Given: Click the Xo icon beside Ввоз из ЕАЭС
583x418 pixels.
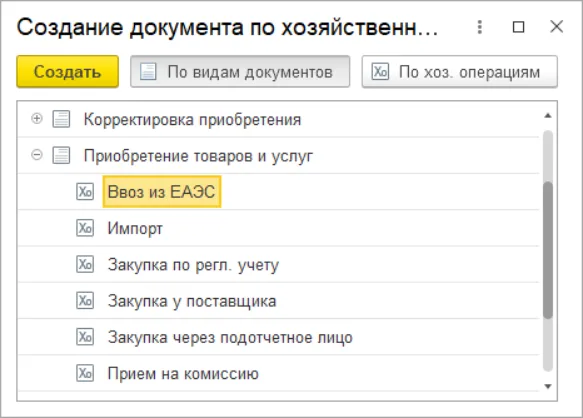Looking at the screenshot, I should (x=85, y=192).
